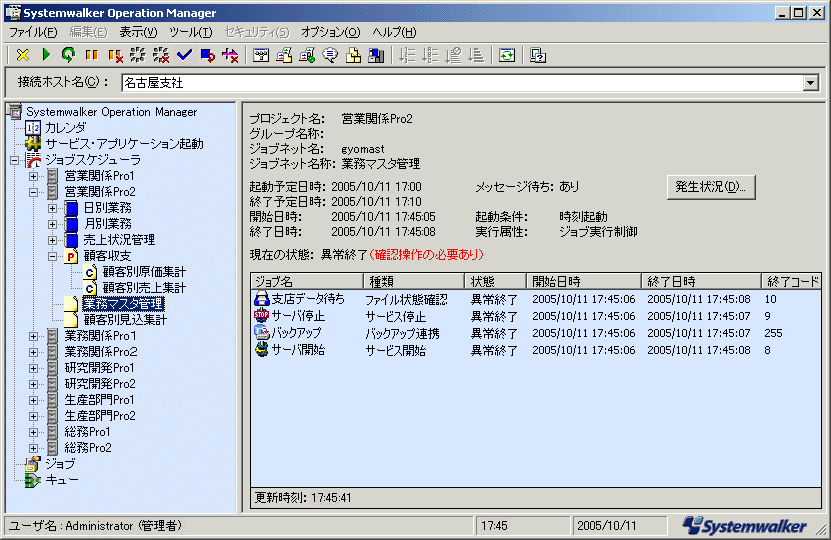Click the blue checkmark confirm toolbar icon
Screen dimensions: 831x540
[x=183, y=55]
